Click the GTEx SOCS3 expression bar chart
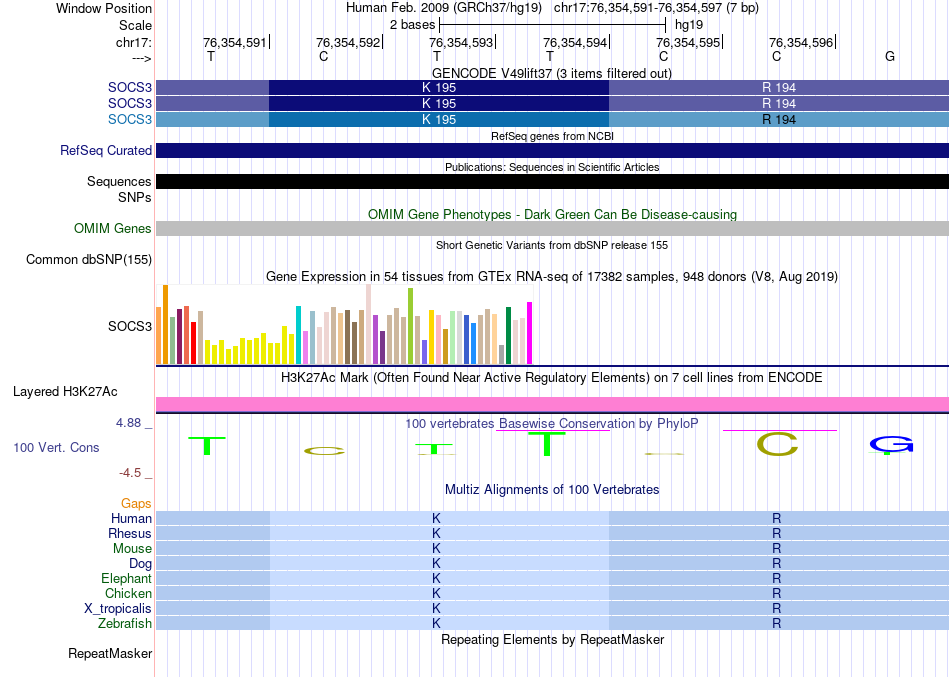 [344, 324]
